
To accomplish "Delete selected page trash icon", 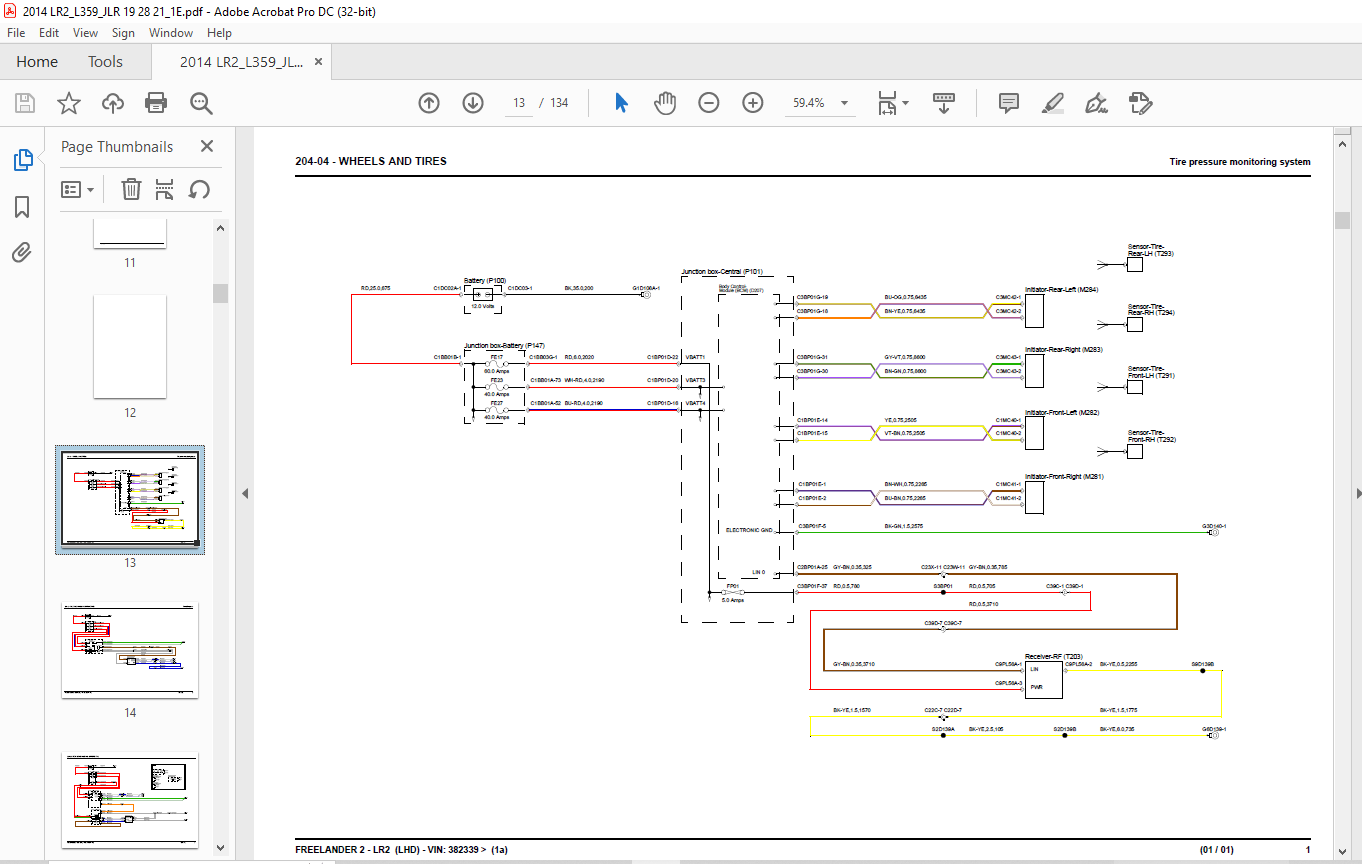I will click(131, 189).
